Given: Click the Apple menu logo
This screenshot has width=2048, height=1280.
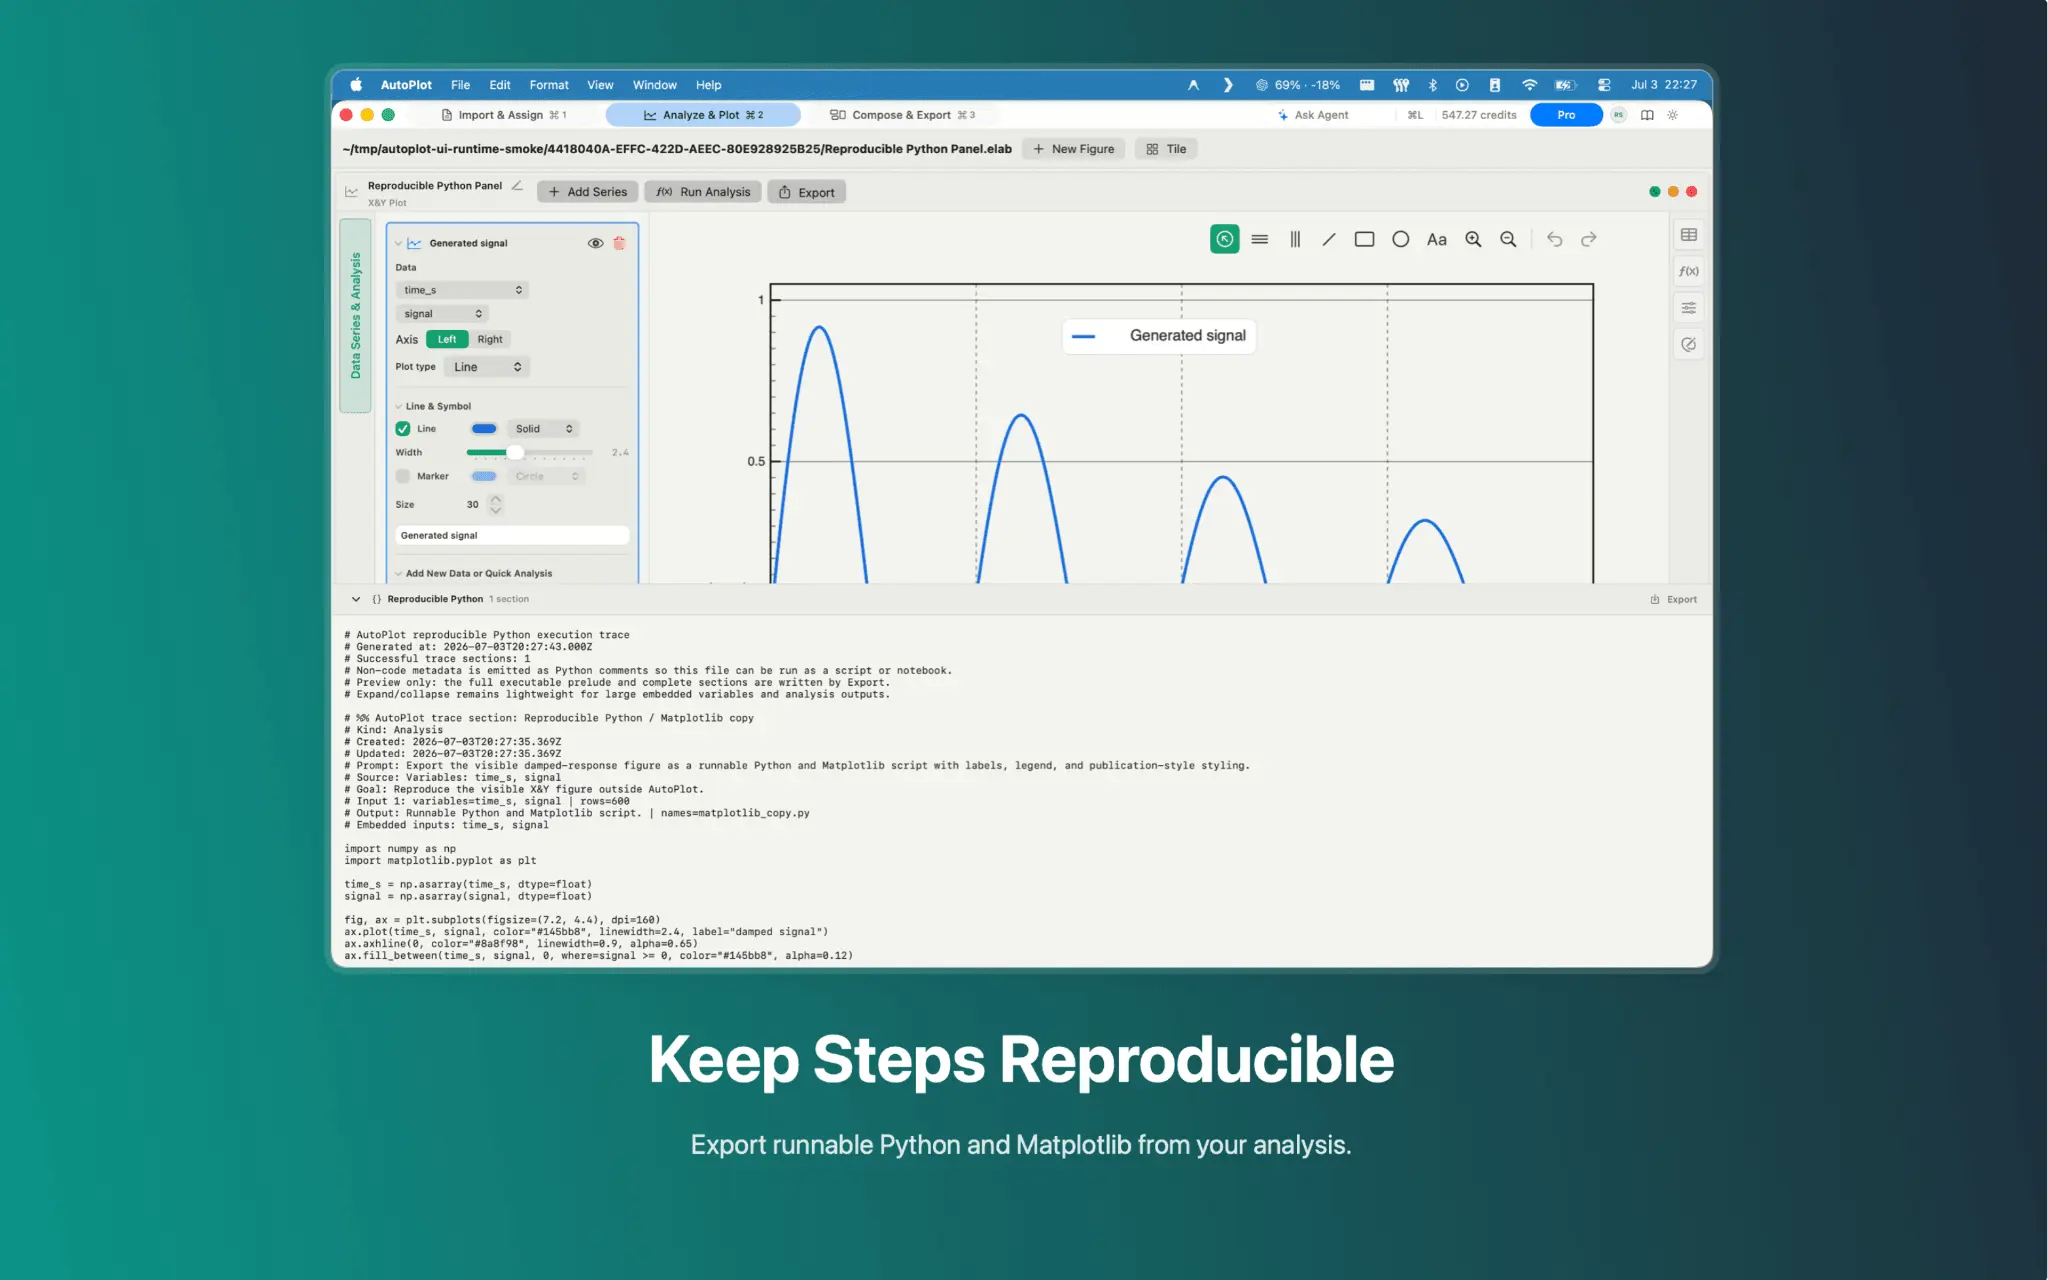Looking at the screenshot, I should pyautogui.click(x=356, y=85).
